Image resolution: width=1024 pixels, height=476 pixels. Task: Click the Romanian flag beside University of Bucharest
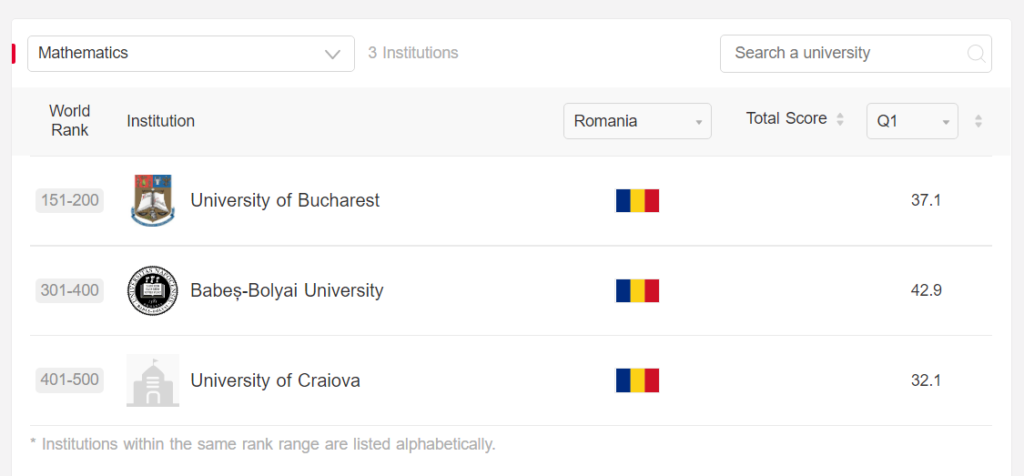637,200
